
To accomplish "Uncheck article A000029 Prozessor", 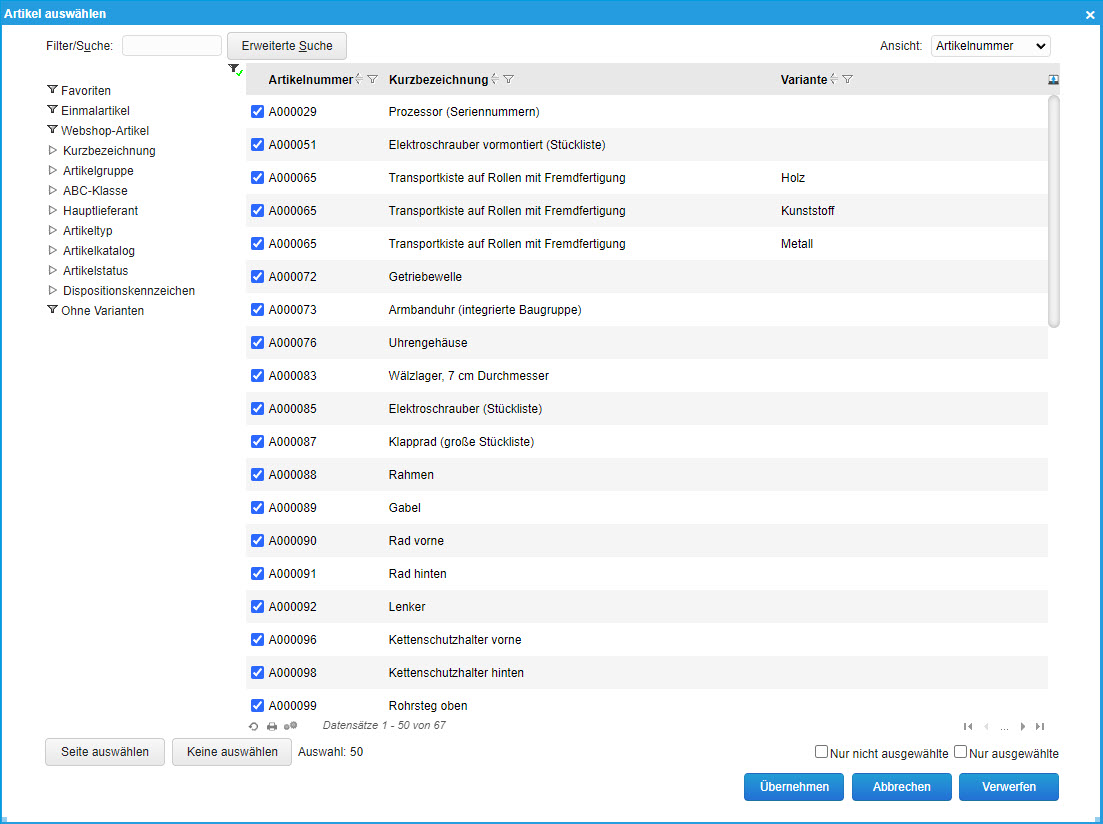I will click(257, 112).
